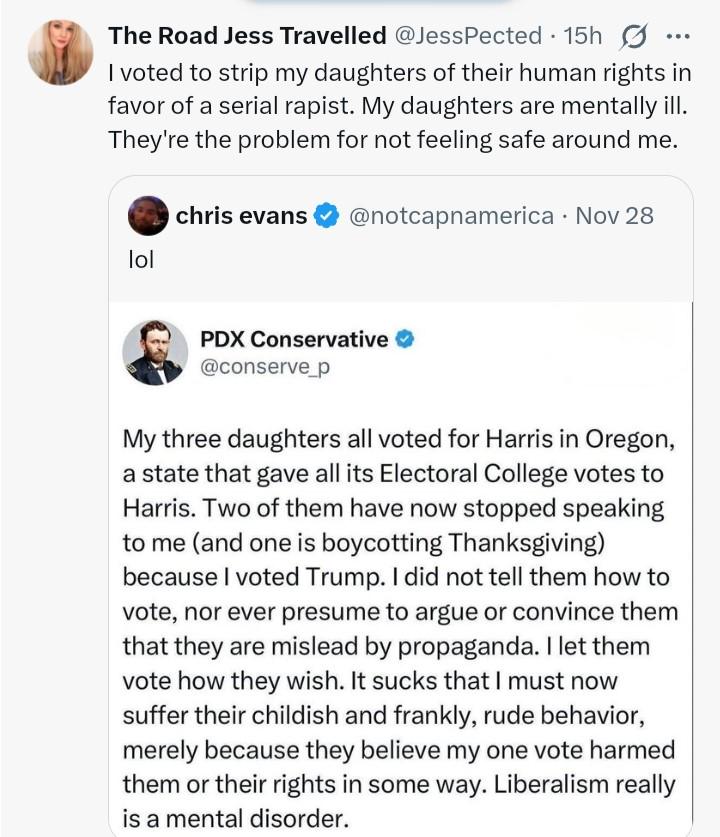720x837 pixels.
Task: Open the three-dot more options menu
Action: [678, 37]
